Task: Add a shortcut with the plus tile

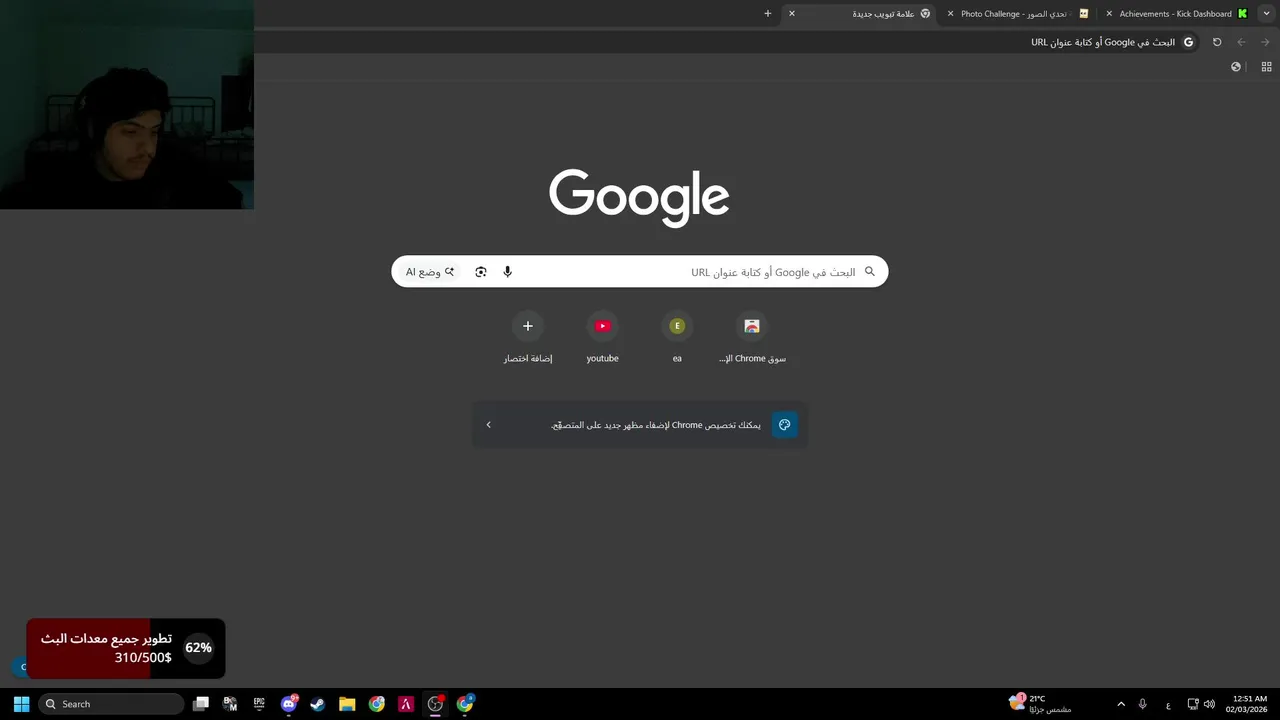Action: click(528, 337)
